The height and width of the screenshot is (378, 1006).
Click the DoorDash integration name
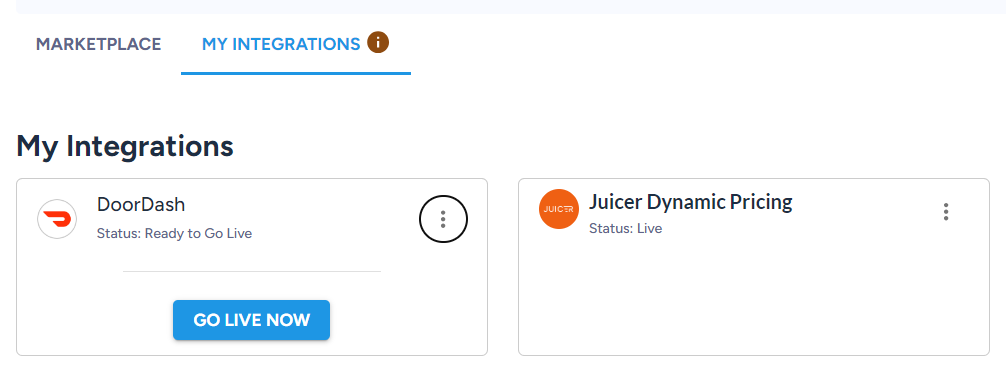[141, 204]
